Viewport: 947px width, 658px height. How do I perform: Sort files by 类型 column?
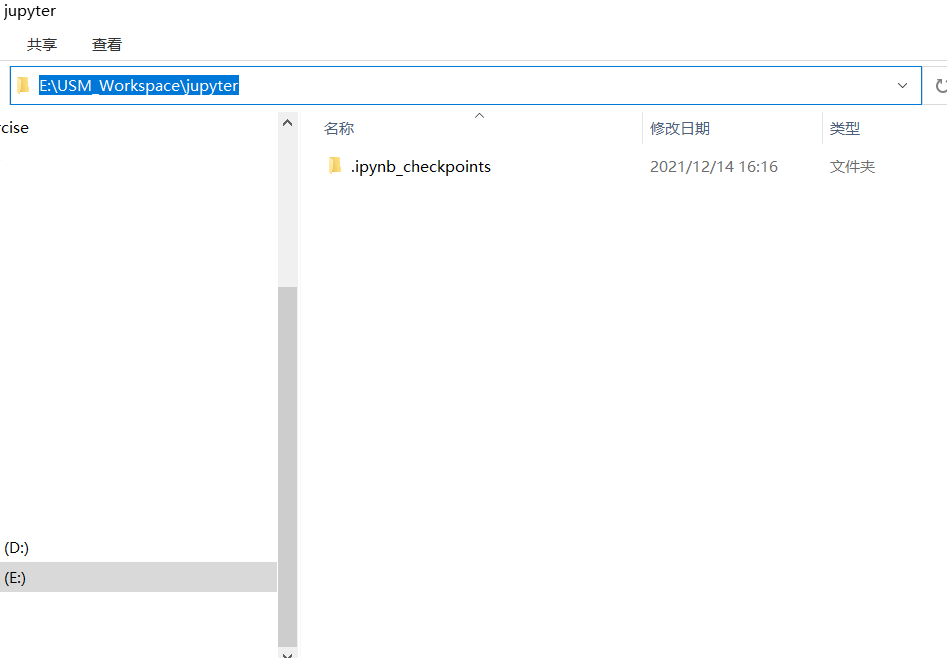tap(844, 128)
